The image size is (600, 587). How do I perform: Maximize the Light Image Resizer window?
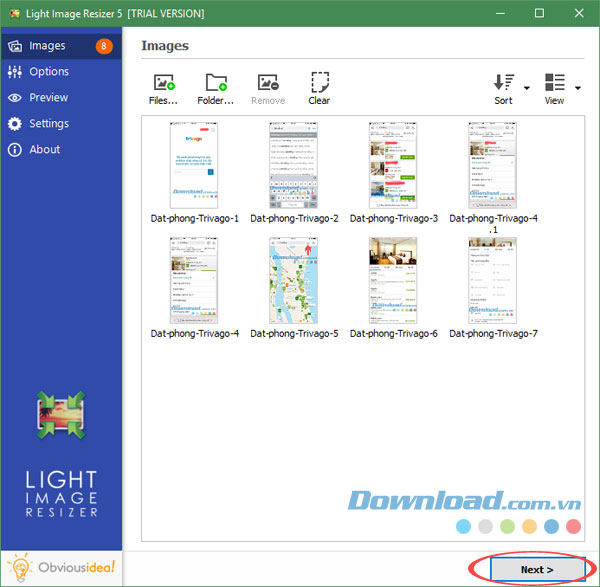tap(539, 13)
